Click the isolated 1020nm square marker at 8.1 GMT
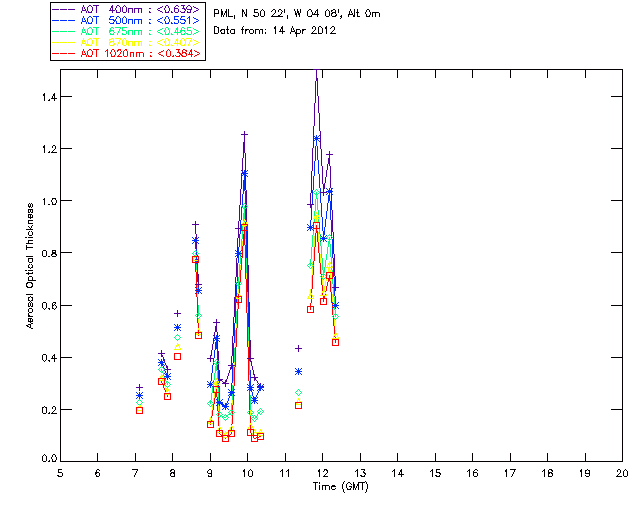 [178, 356]
